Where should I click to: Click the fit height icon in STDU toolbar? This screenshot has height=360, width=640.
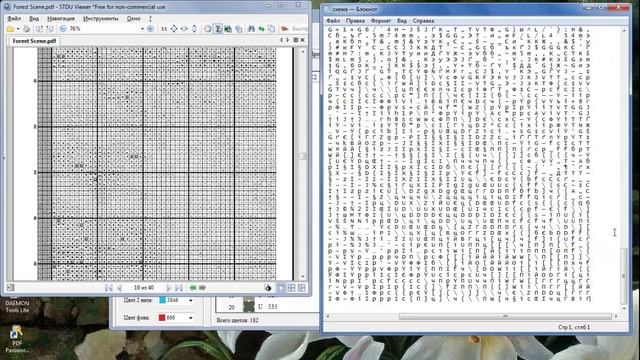(194, 29)
